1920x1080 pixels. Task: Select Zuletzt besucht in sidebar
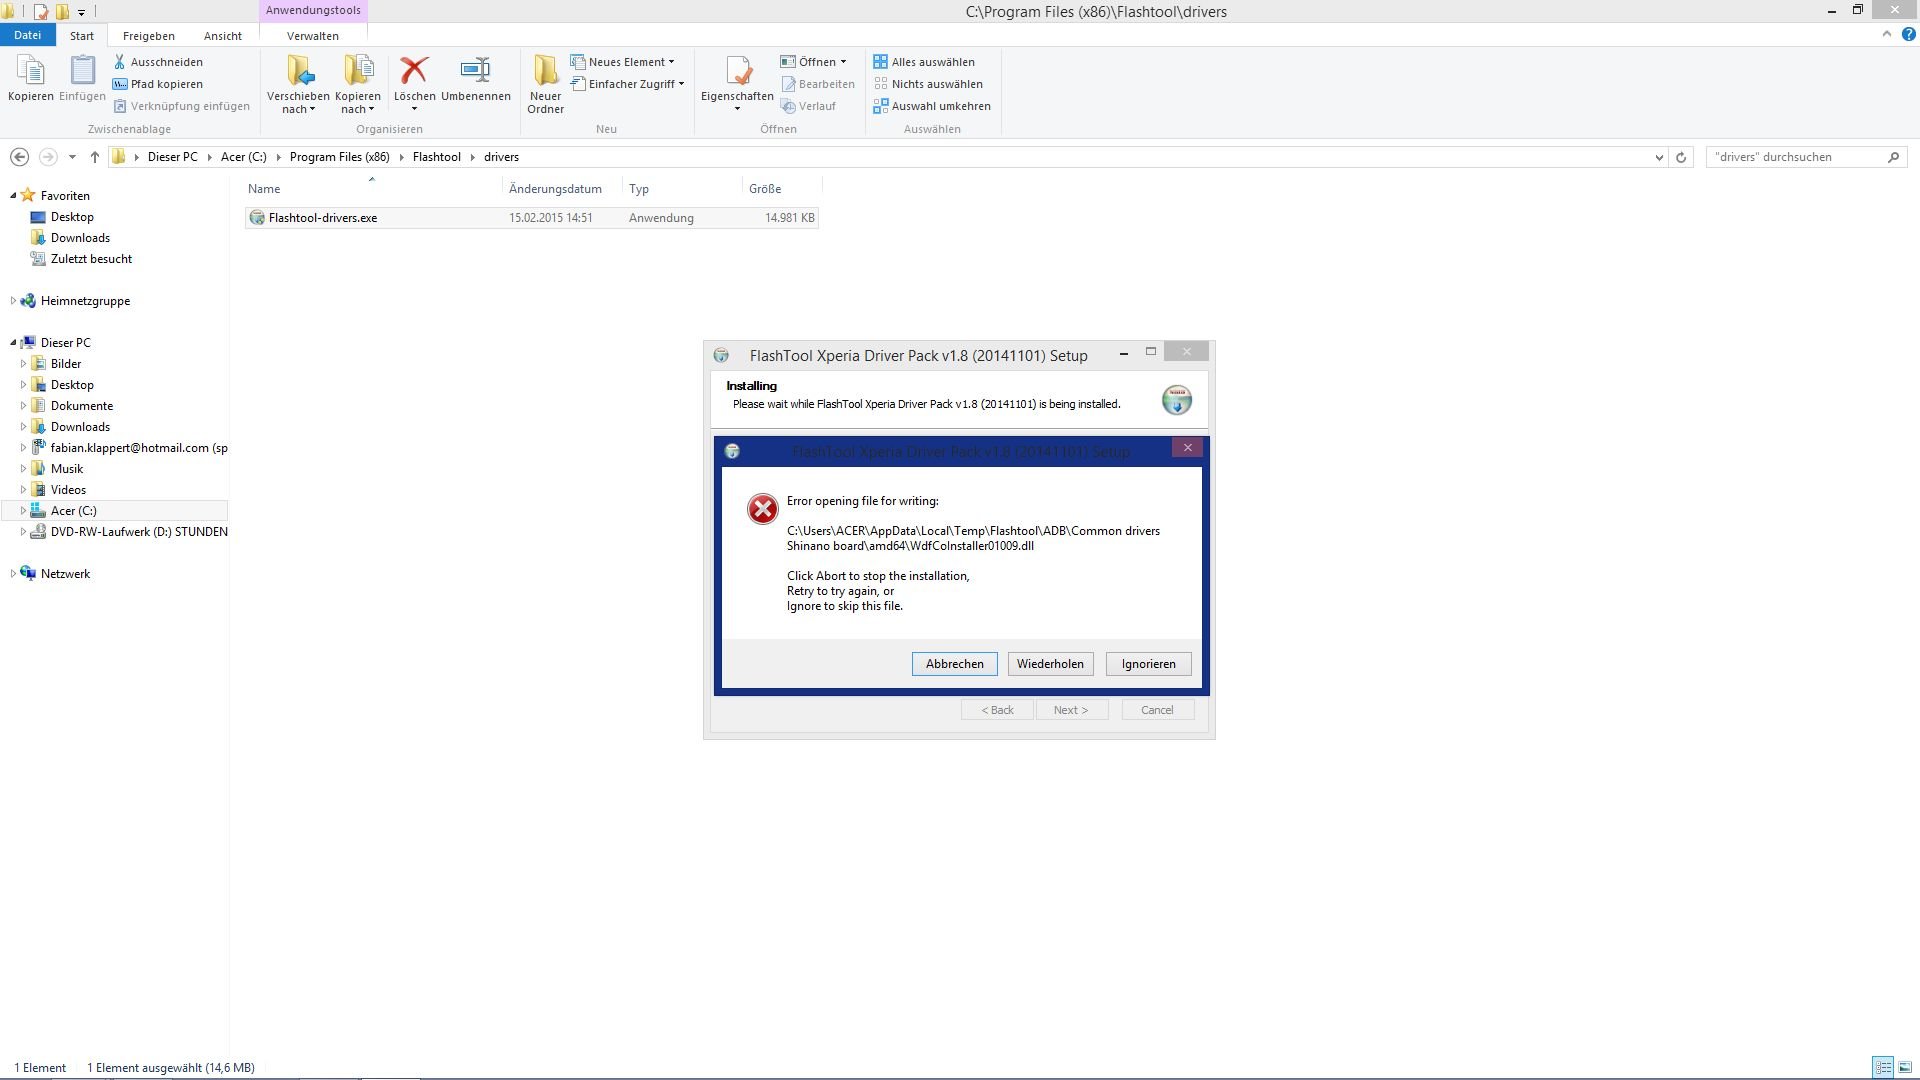click(x=91, y=259)
